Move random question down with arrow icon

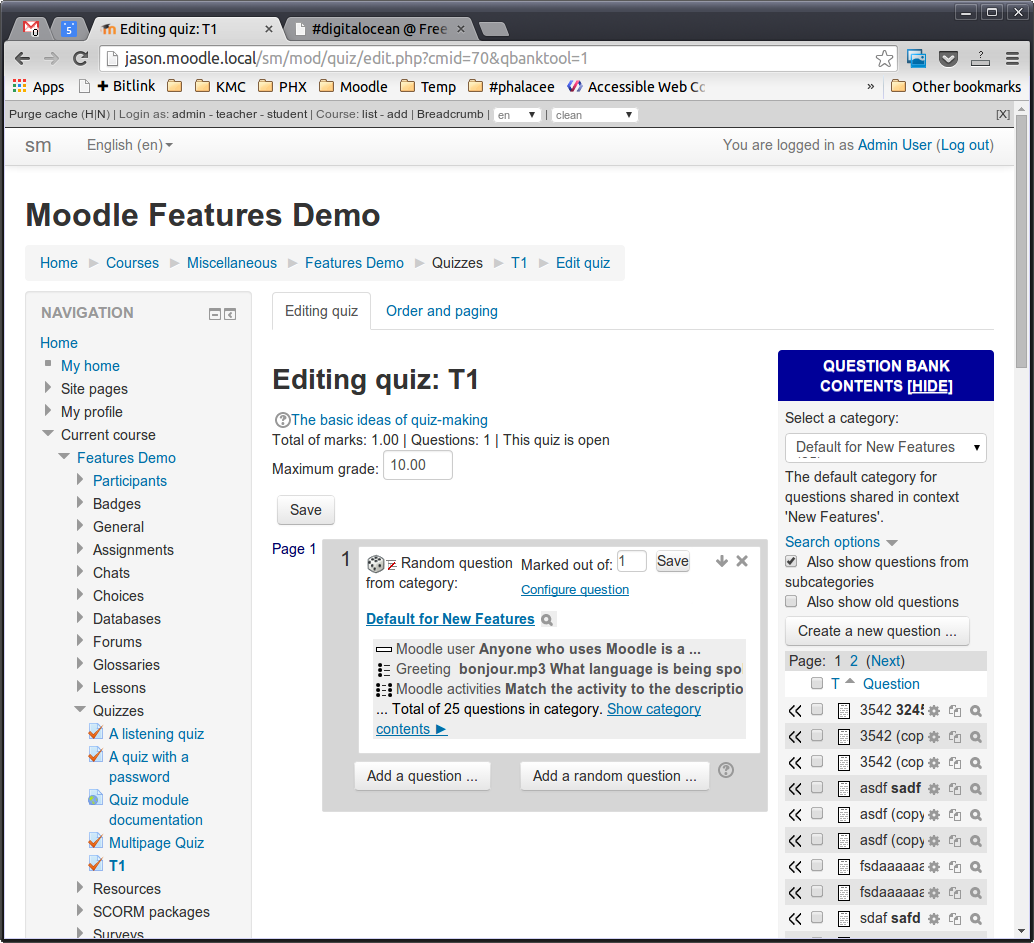[x=721, y=561]
